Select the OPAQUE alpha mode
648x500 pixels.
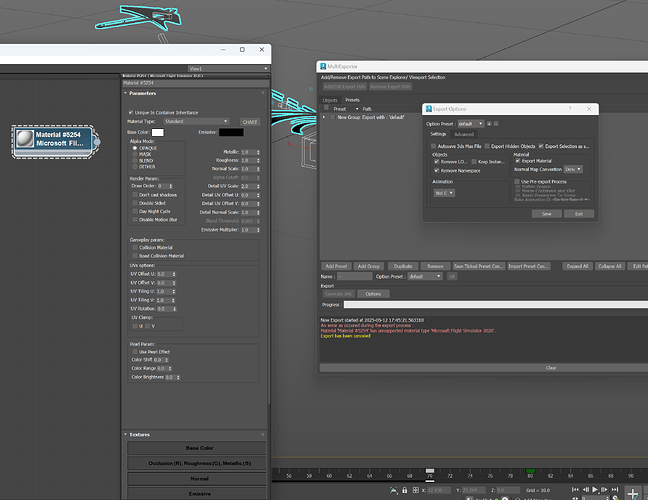tap(135, 148)
